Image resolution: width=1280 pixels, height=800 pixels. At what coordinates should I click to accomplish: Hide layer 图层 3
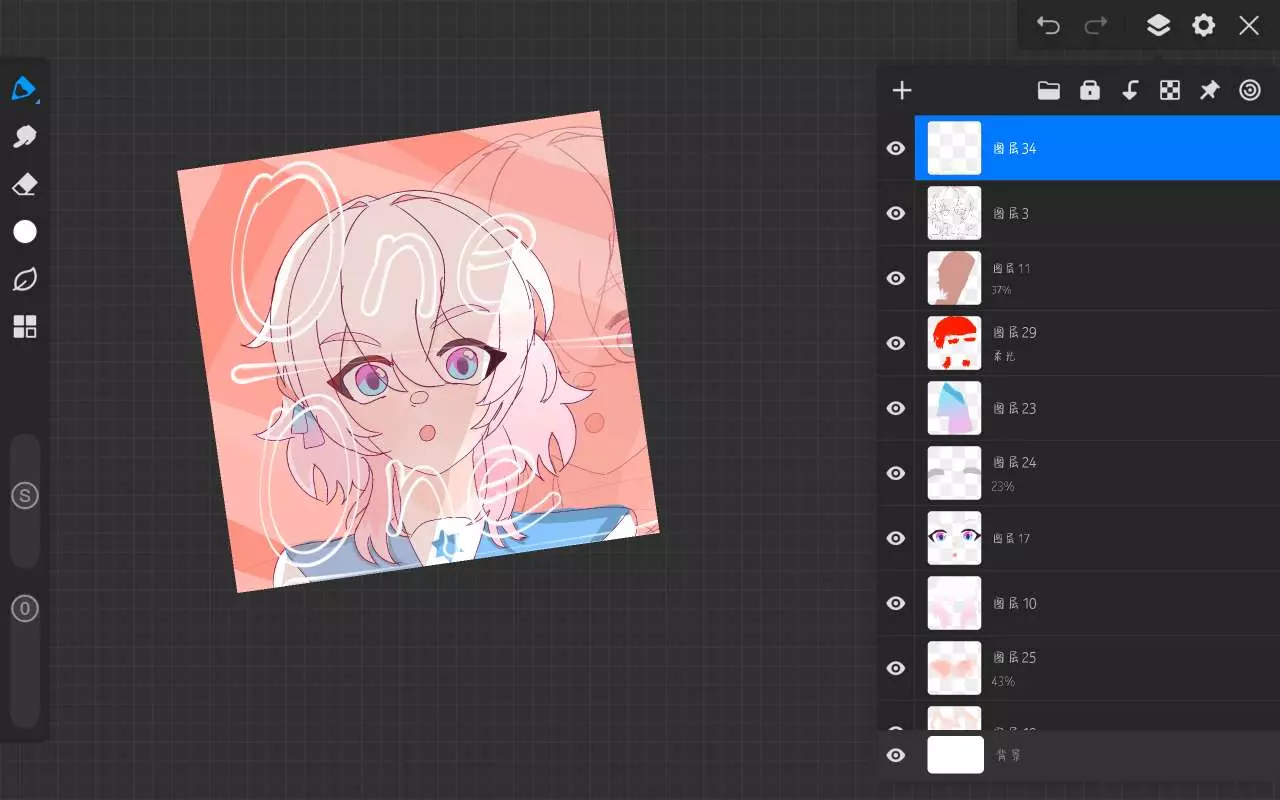(x=896, y=213)
